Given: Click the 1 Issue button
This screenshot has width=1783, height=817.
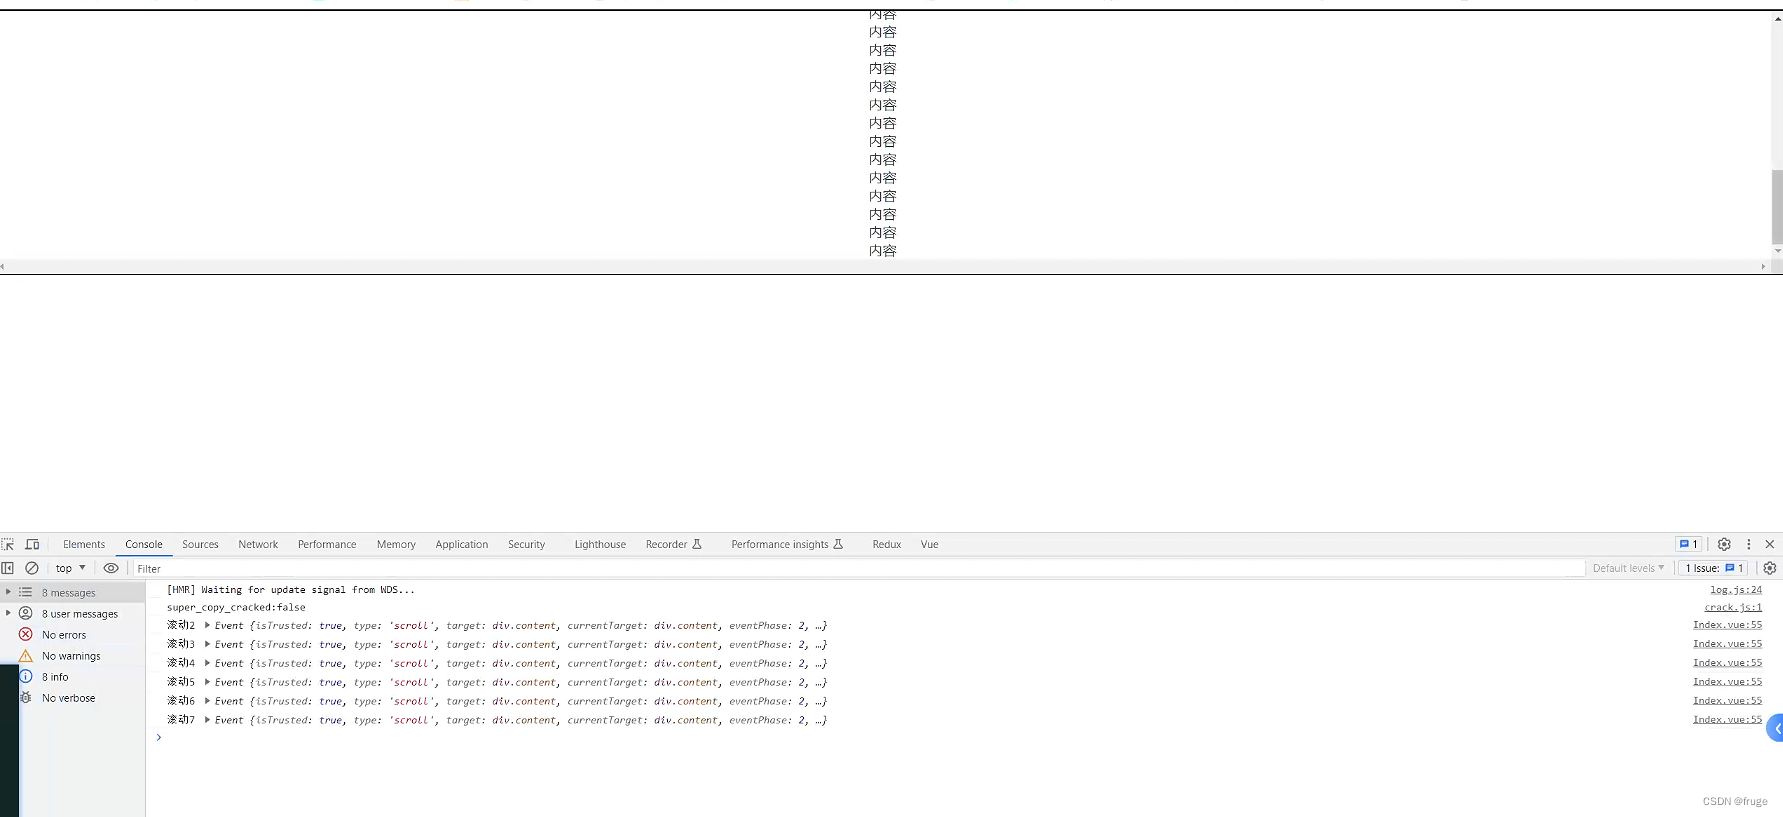Looking at the screenshot, I should point(1715,568).
